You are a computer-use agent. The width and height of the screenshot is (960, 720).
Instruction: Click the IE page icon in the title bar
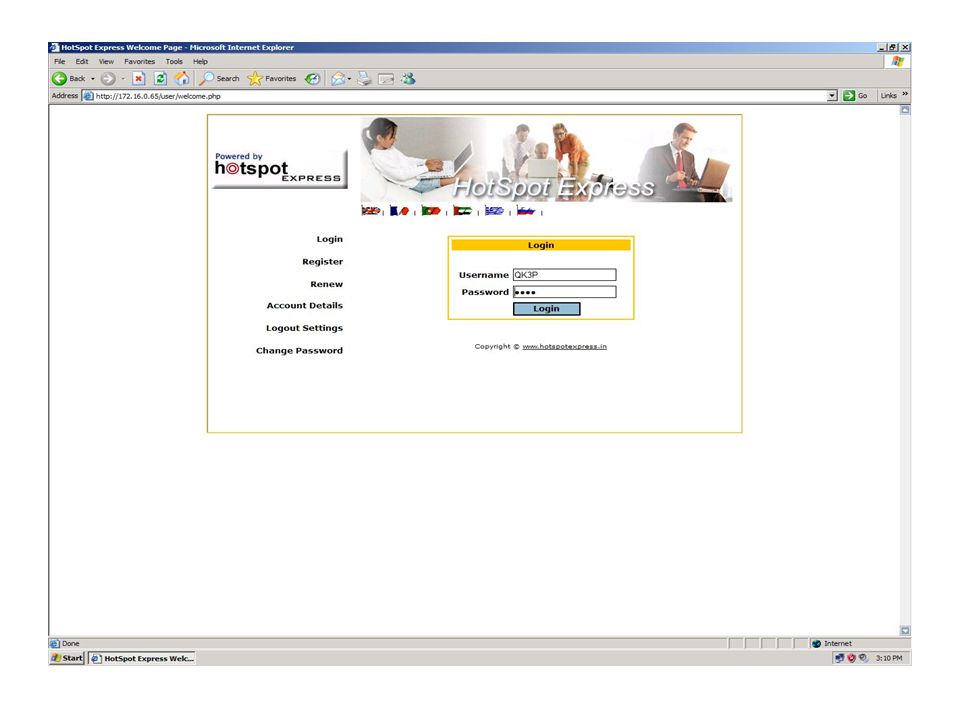point(54,47)
